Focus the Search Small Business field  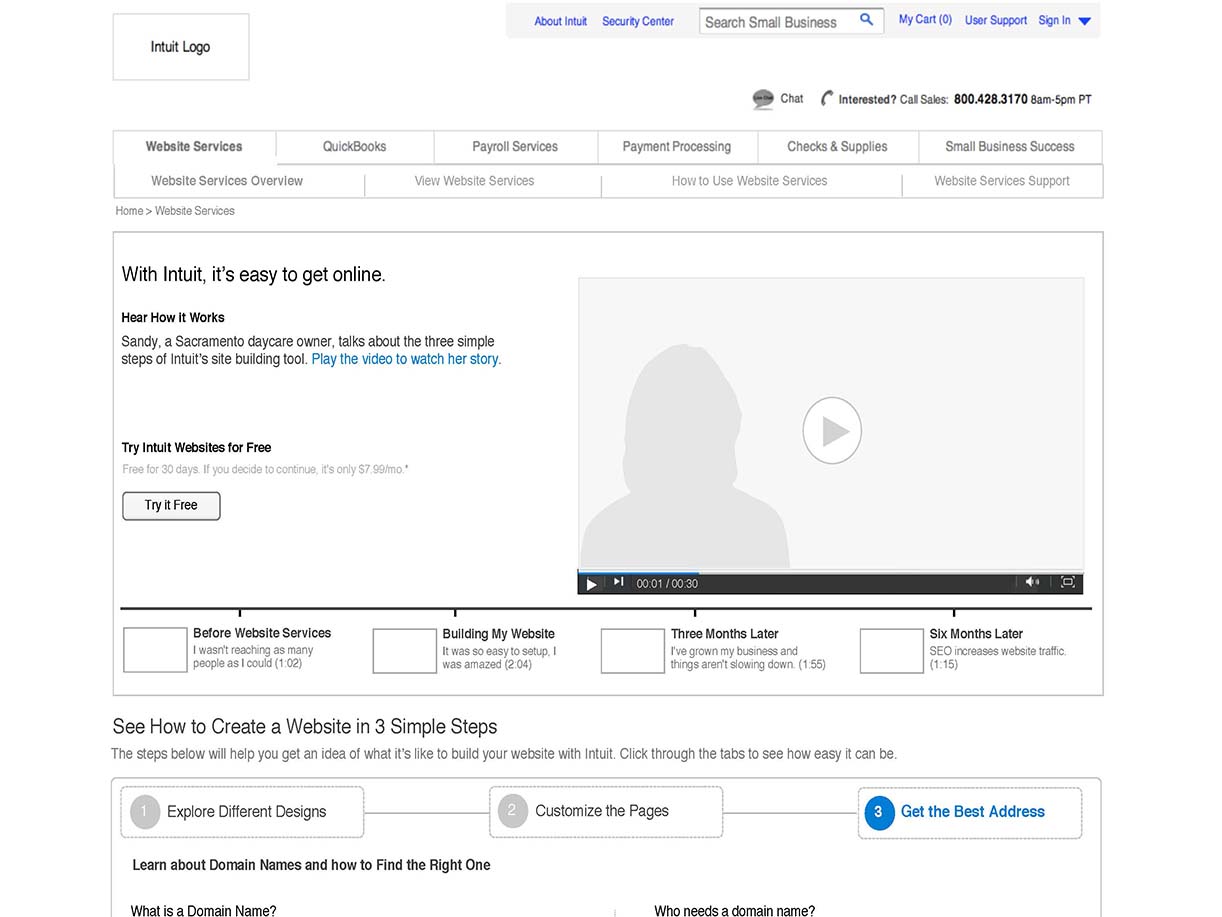point(791,21)
